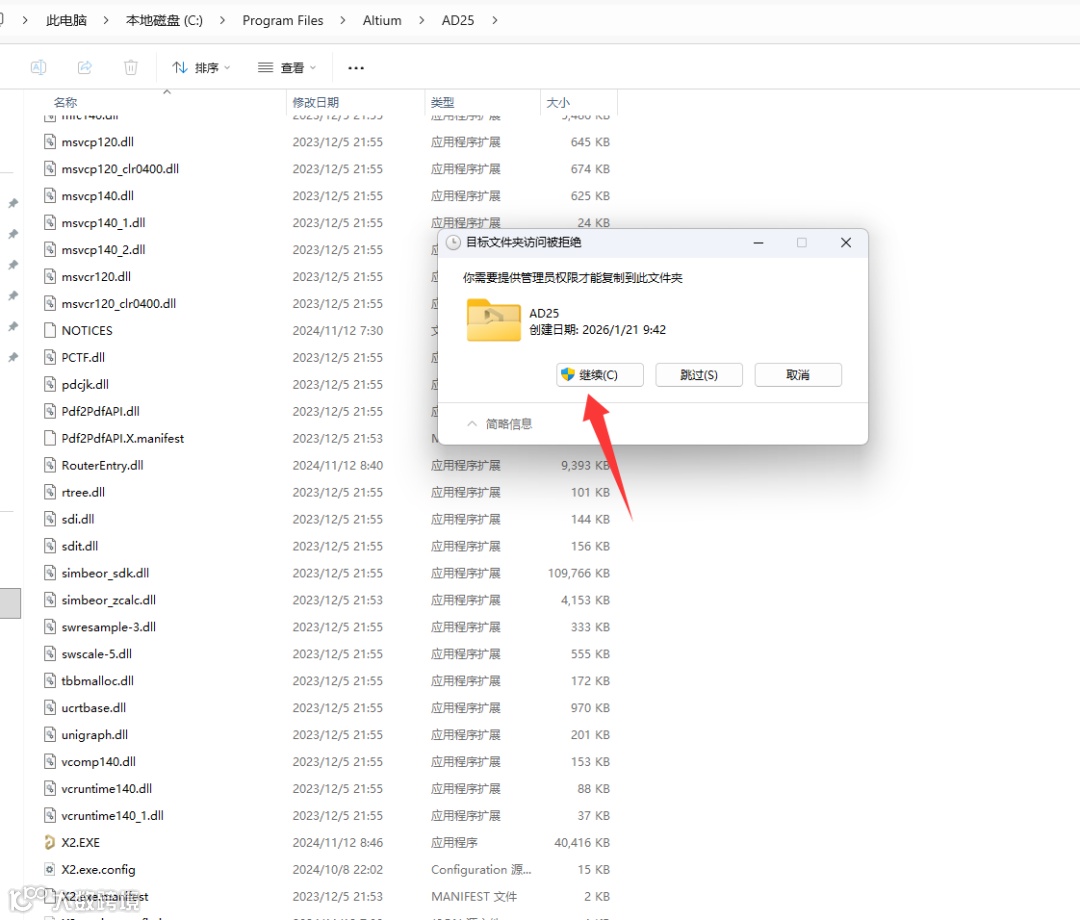Minimize the 目标文件夹访问被拒绝 dialog

[758, 242]
